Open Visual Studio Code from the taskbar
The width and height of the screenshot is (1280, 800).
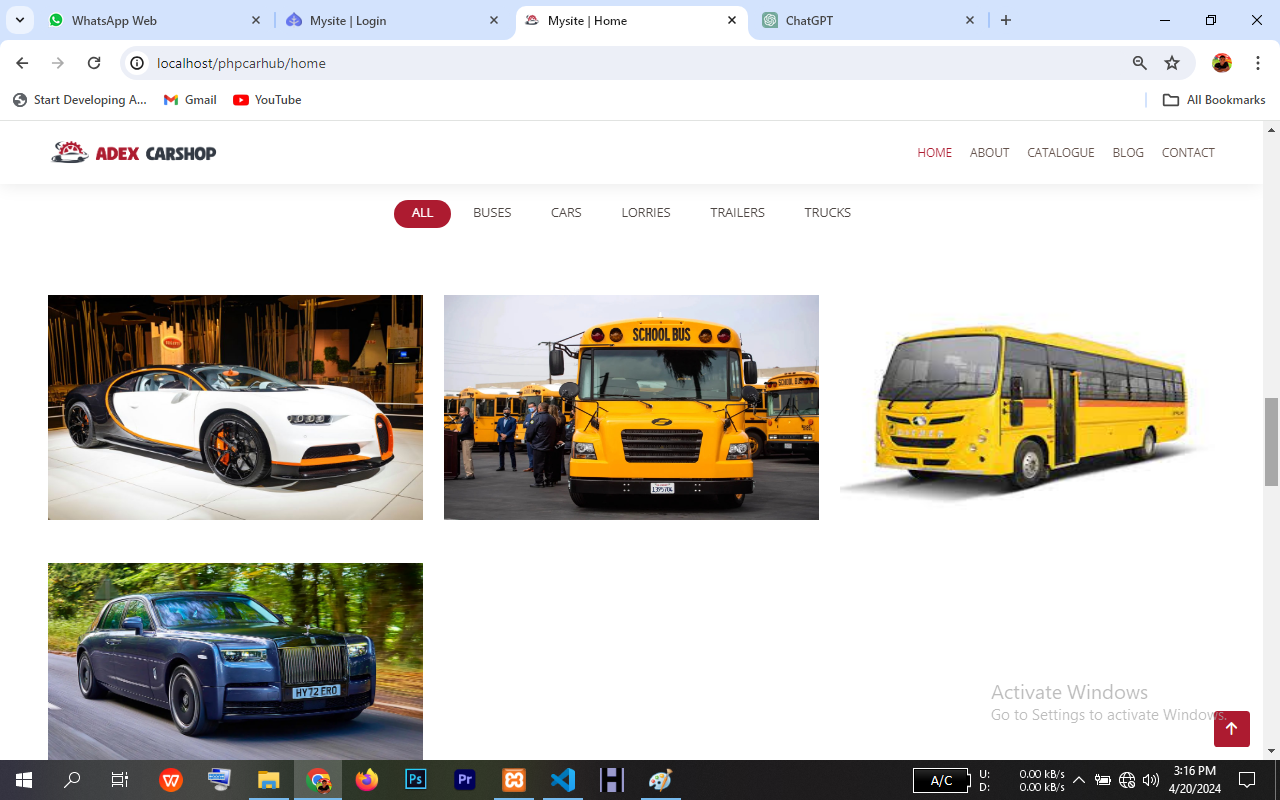(x=563, y=779)
